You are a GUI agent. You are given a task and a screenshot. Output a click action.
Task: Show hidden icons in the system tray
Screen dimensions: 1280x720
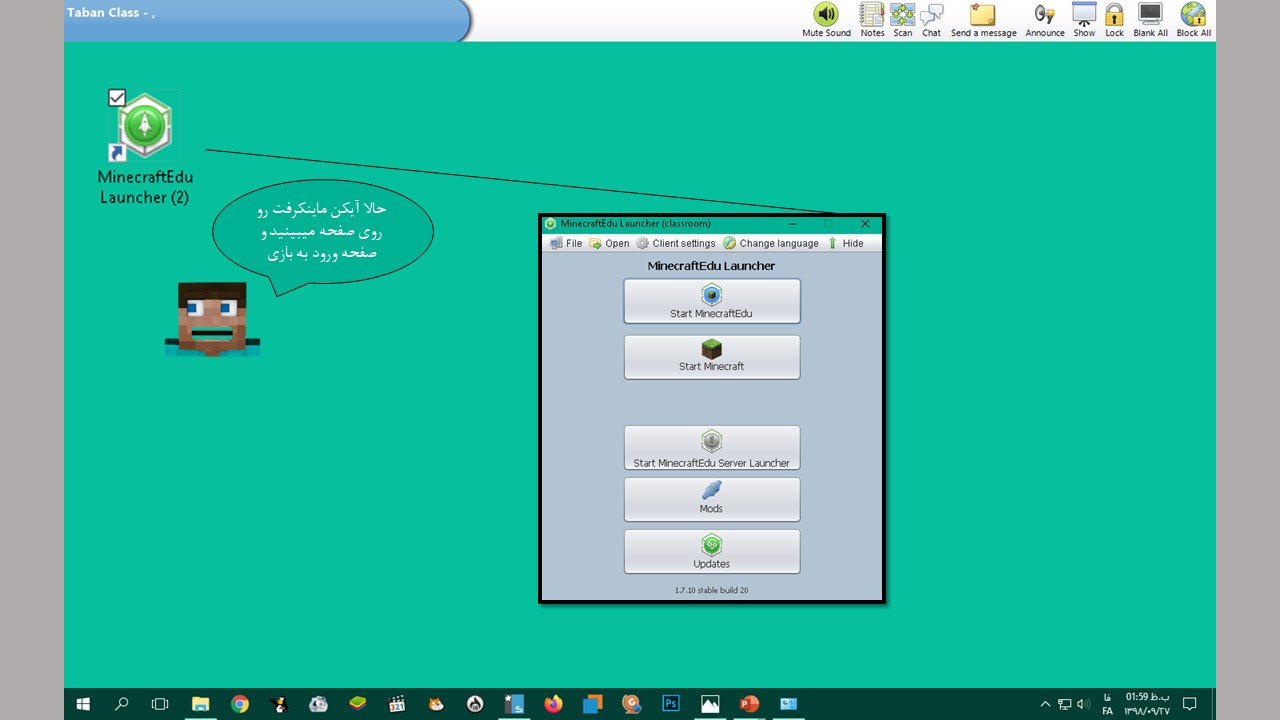[1046, 704]
